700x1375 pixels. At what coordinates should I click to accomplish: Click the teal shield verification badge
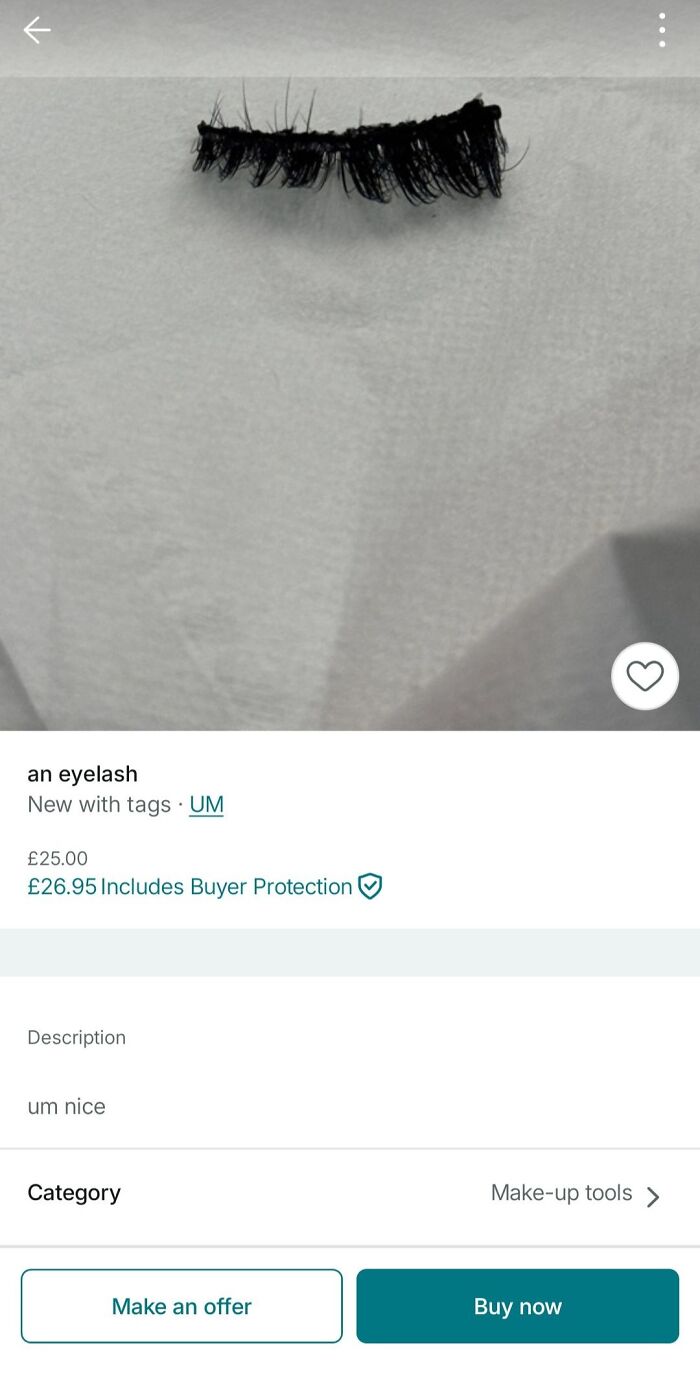pyautogui.click(x=370, y=887)
